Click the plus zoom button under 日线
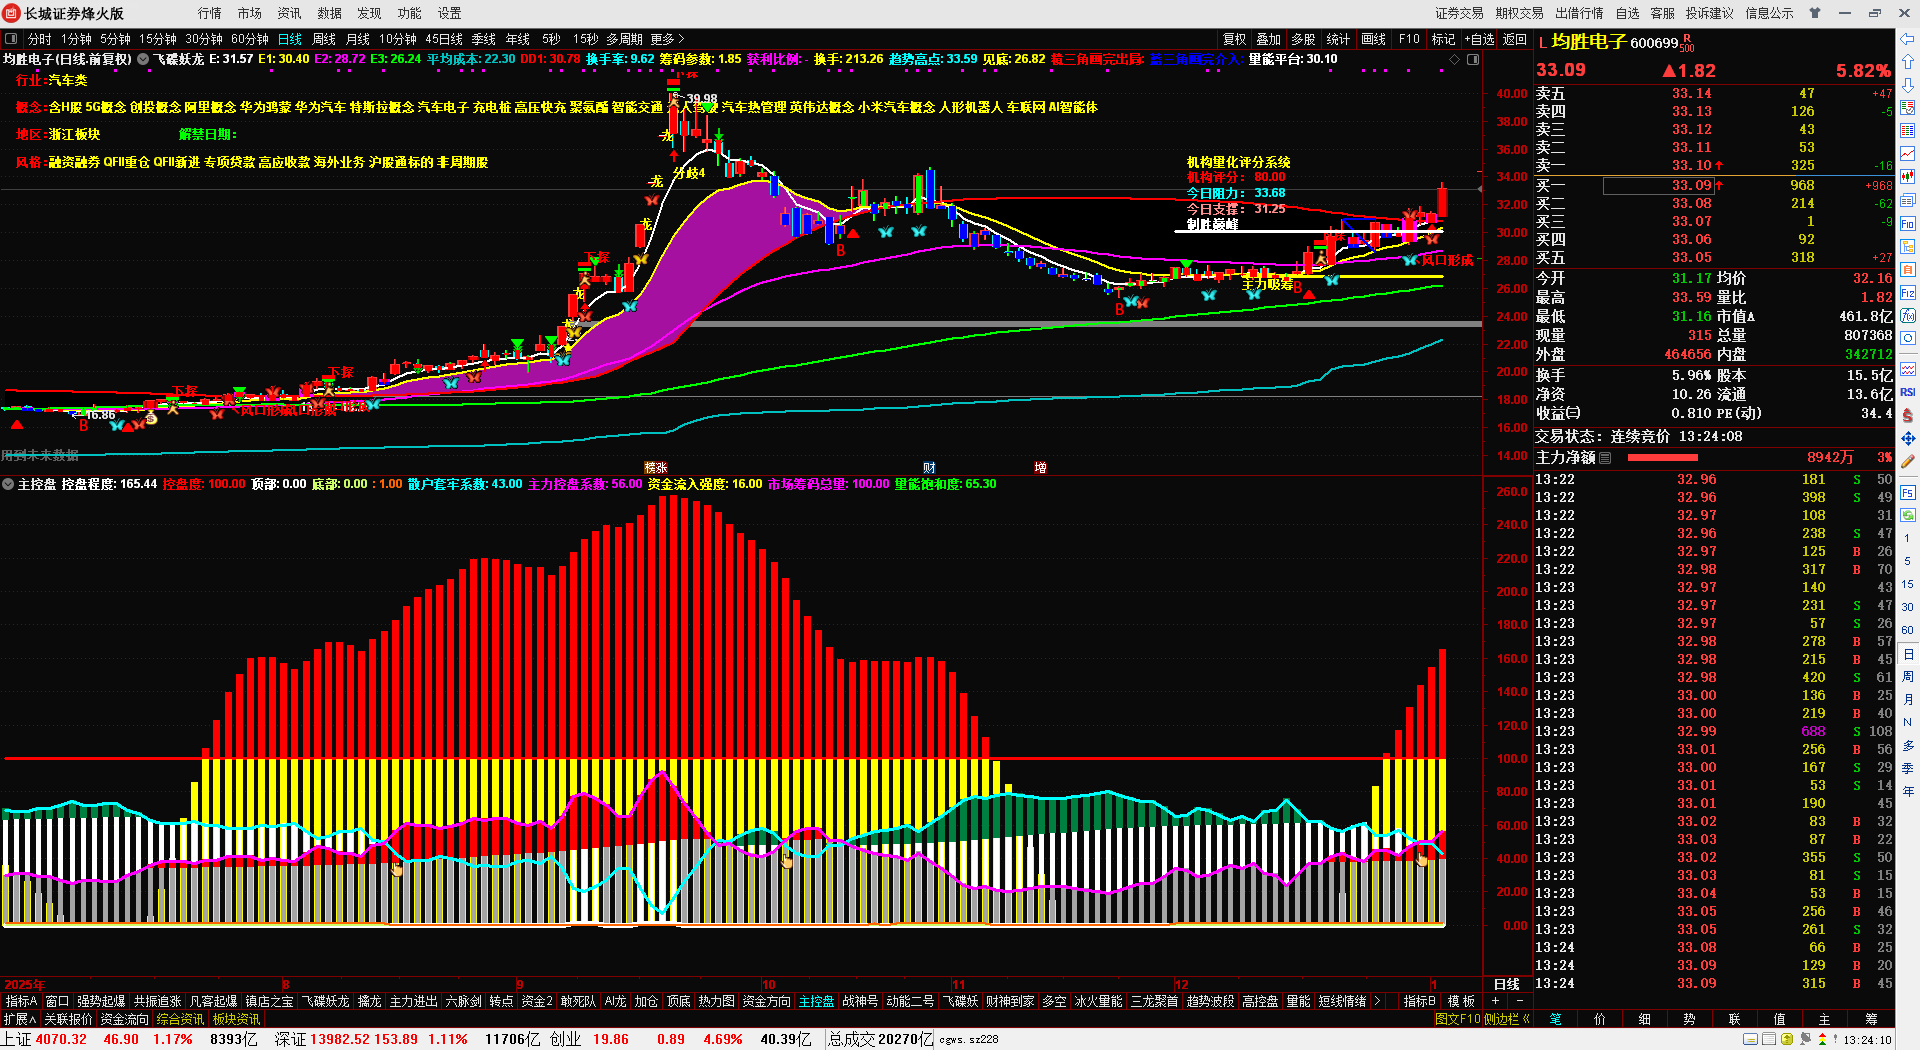 coord(1496,1001)
